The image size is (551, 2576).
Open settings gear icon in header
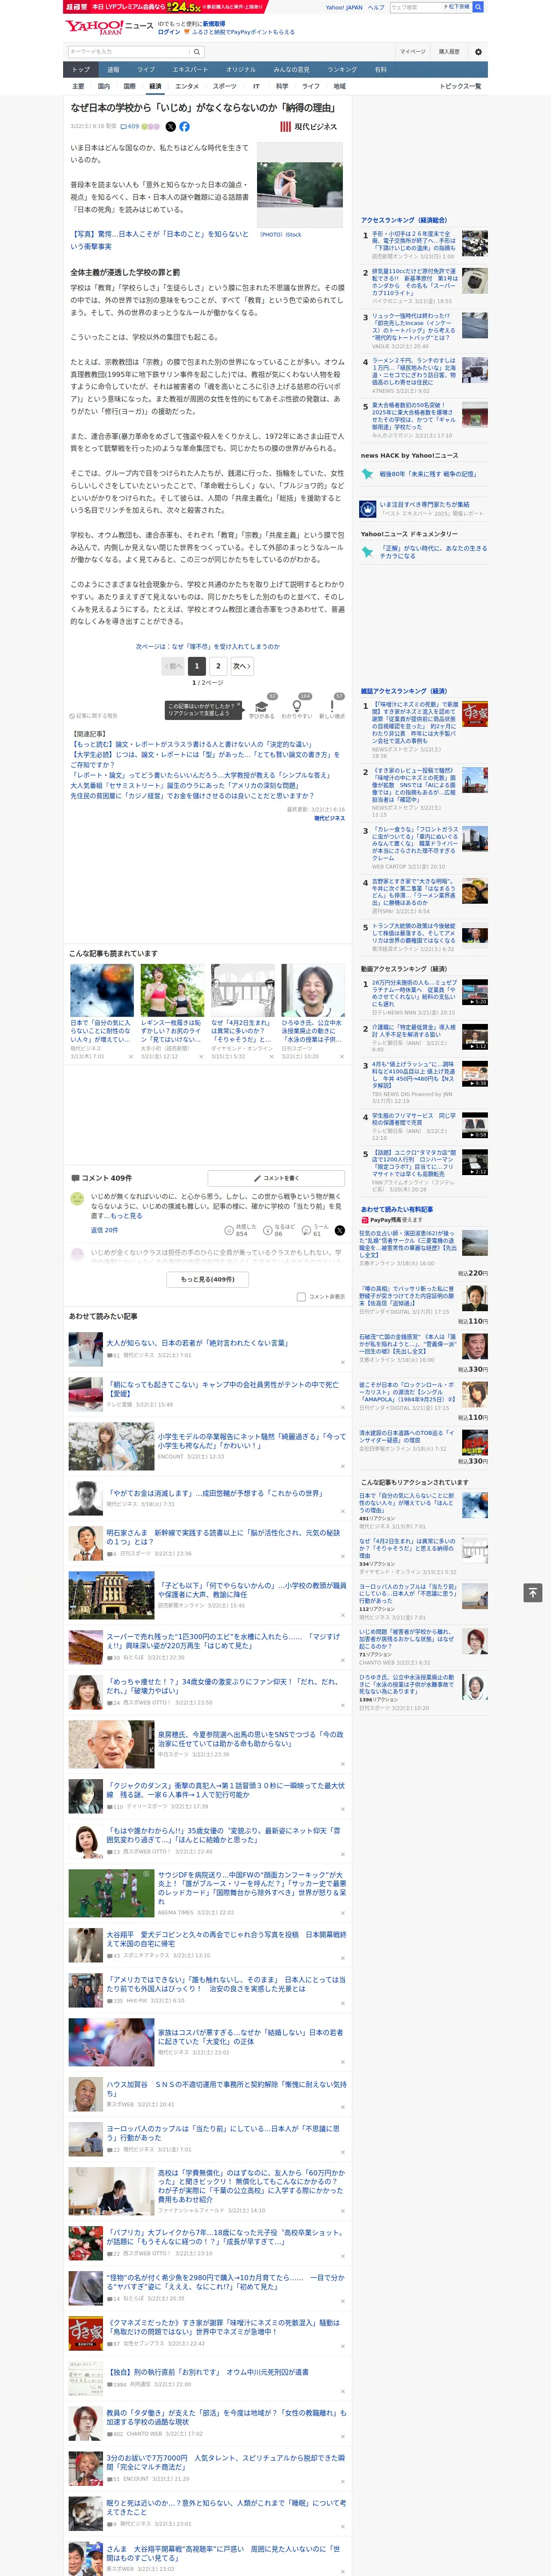tap(478, 51)
